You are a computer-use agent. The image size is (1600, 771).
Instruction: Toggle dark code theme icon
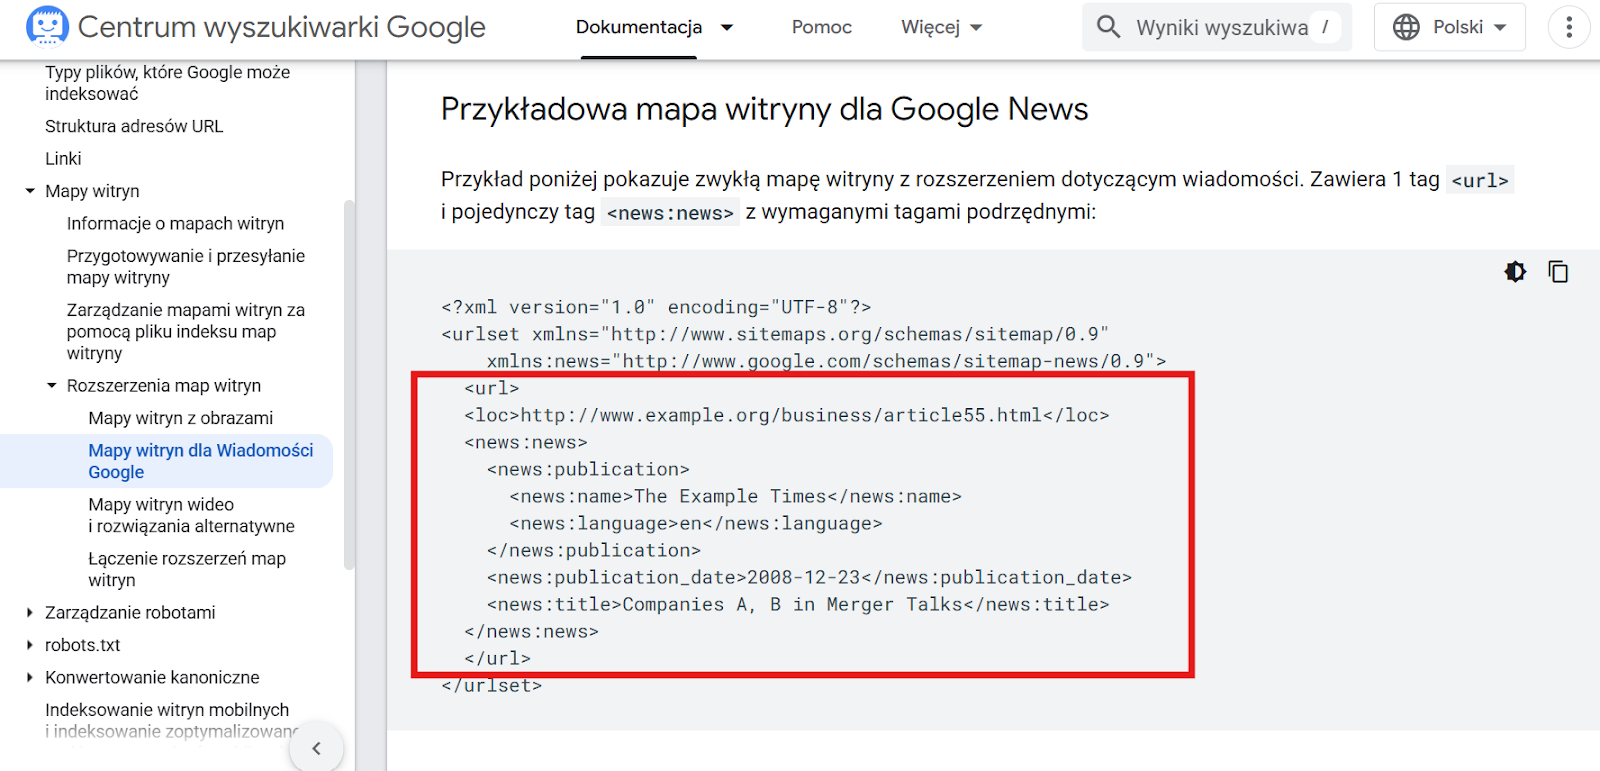1515,271
